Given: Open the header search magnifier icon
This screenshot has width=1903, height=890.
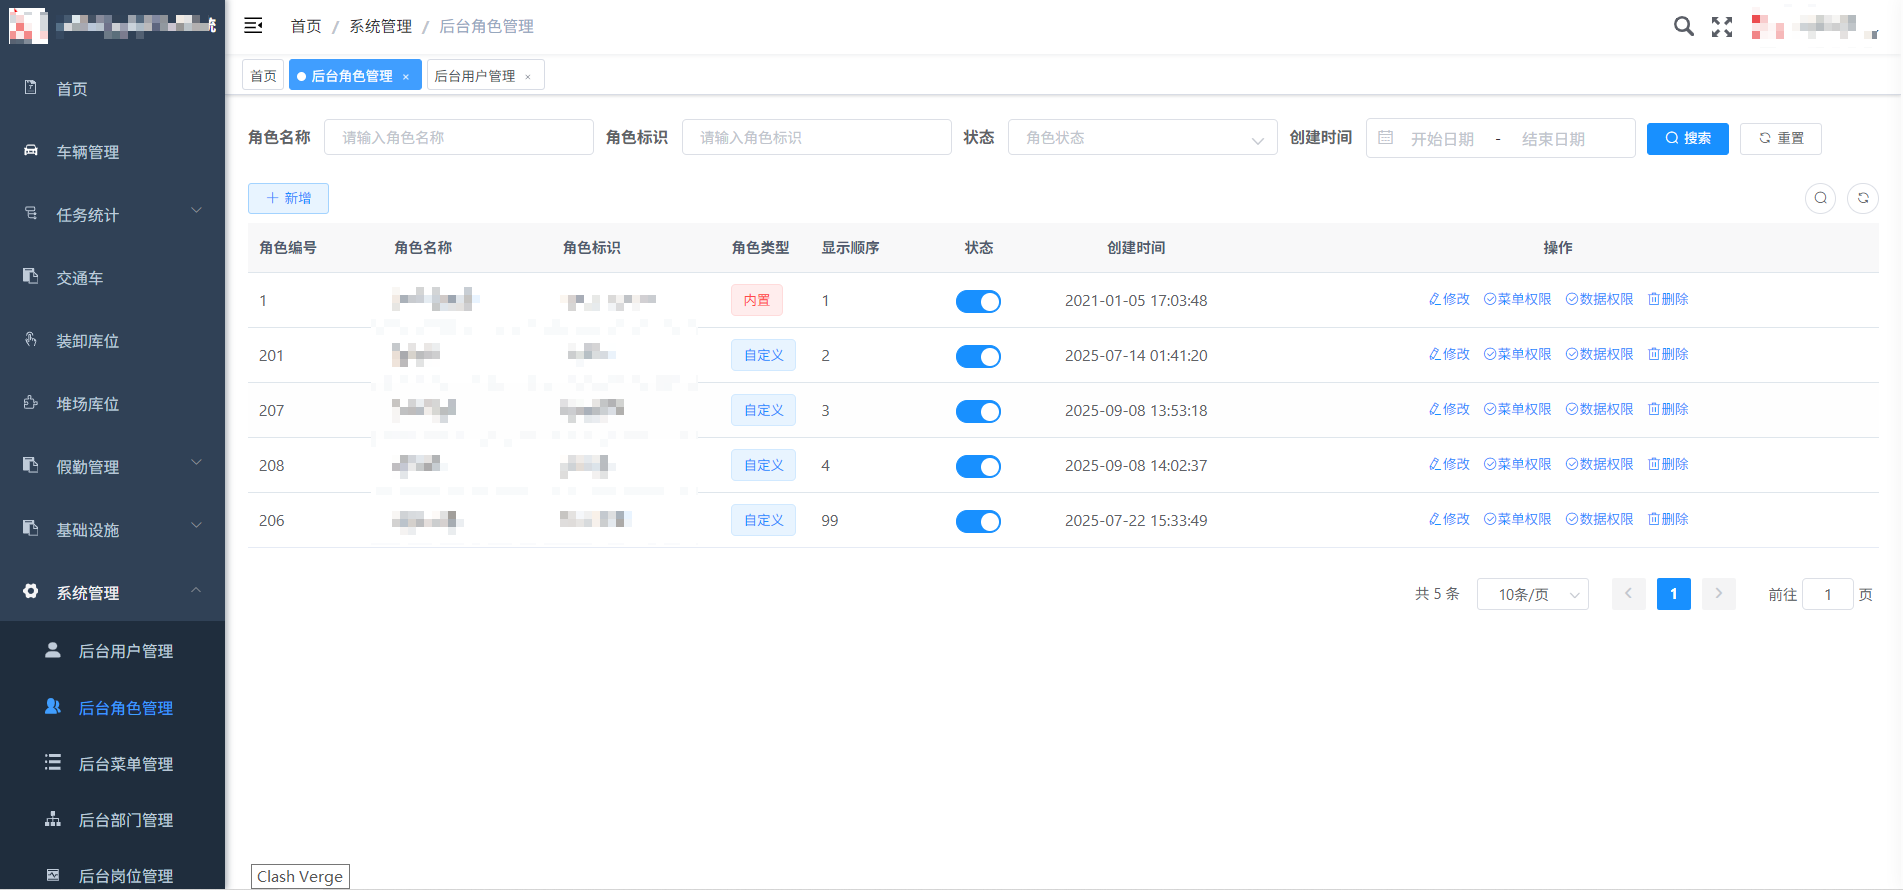Looking at the screenshot, I should click(x=1684, y=26).
